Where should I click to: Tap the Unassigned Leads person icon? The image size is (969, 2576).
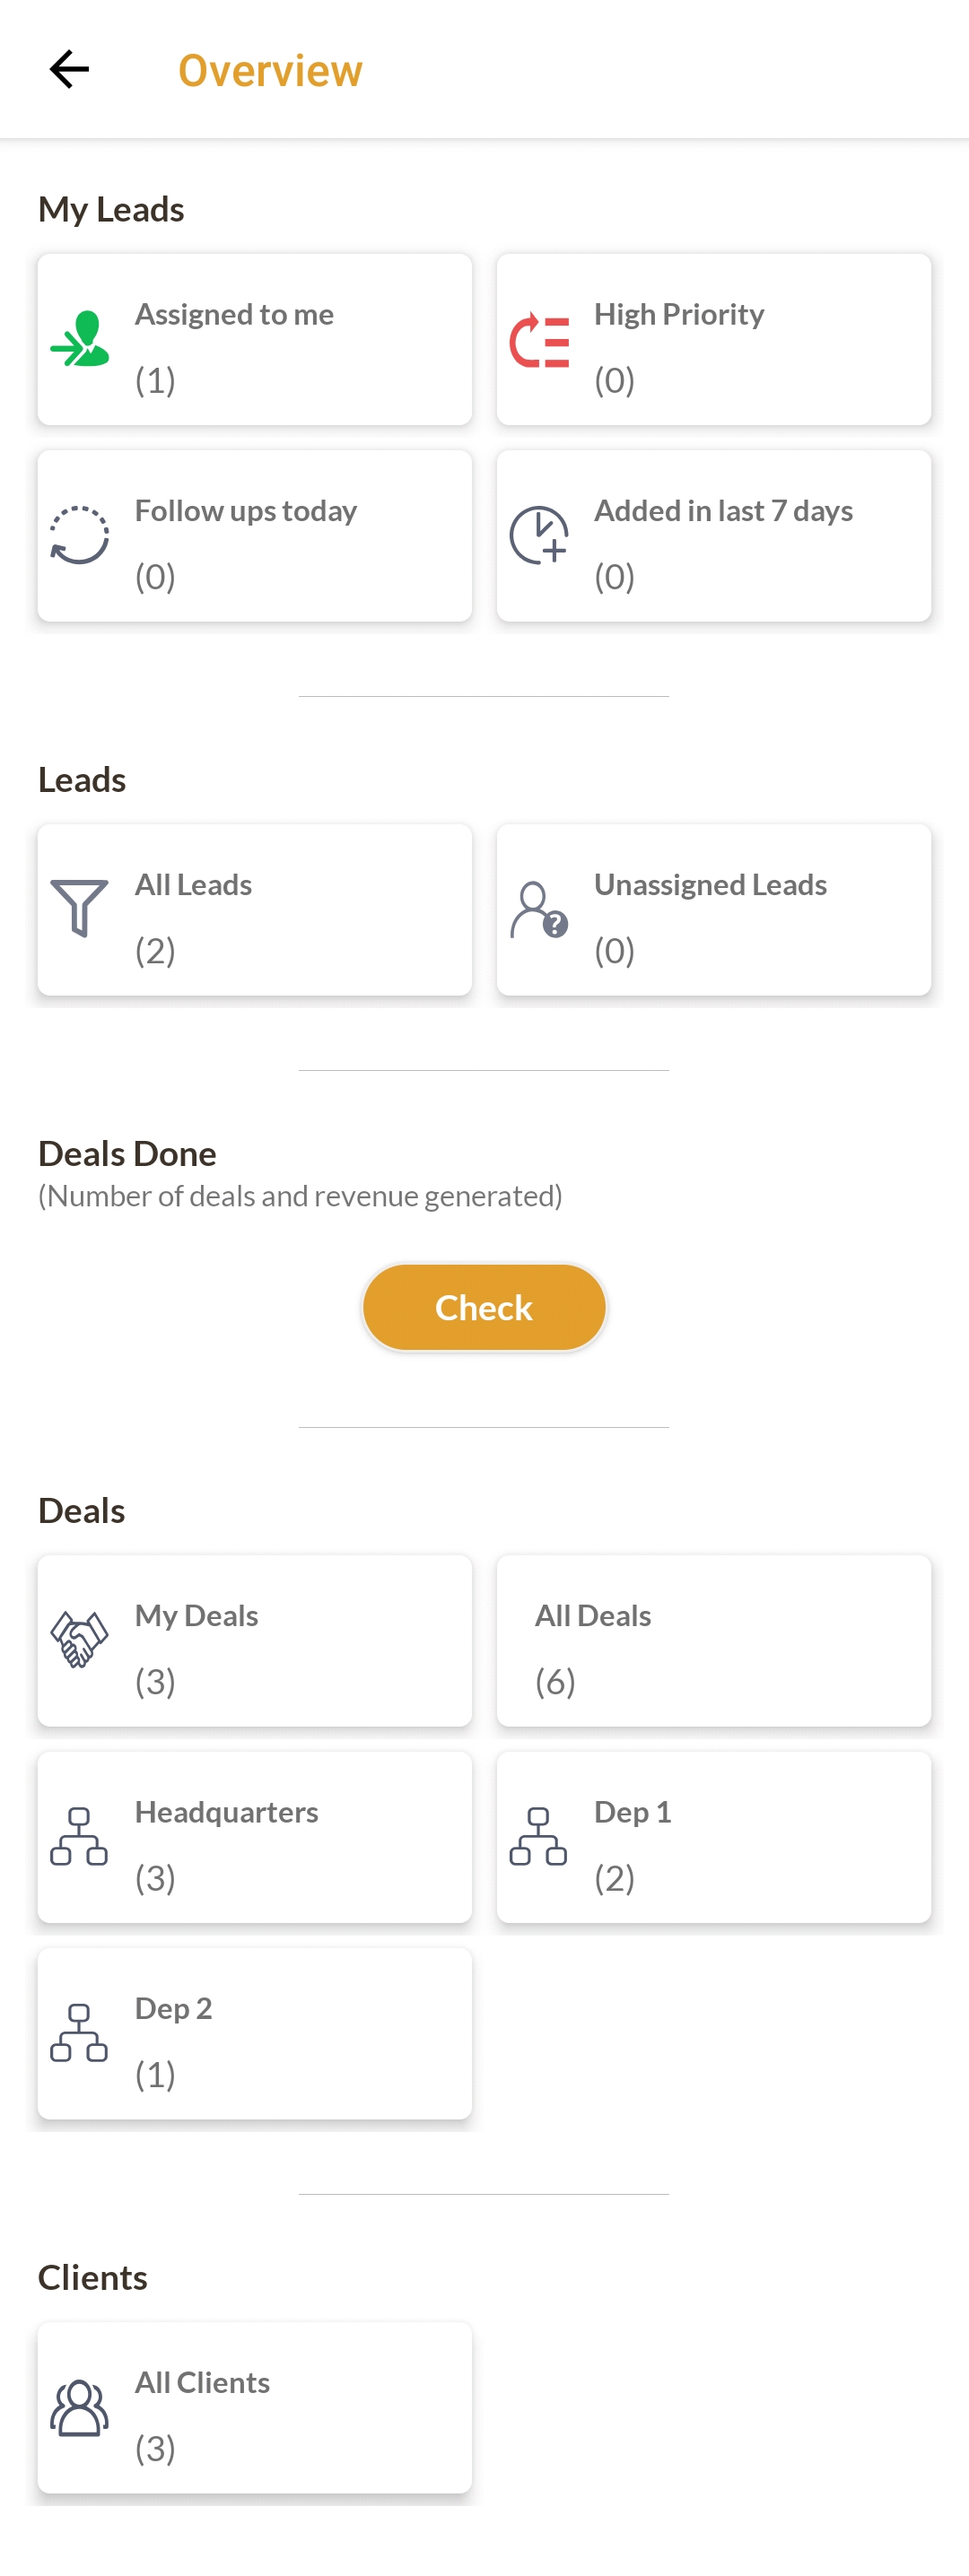539,909
